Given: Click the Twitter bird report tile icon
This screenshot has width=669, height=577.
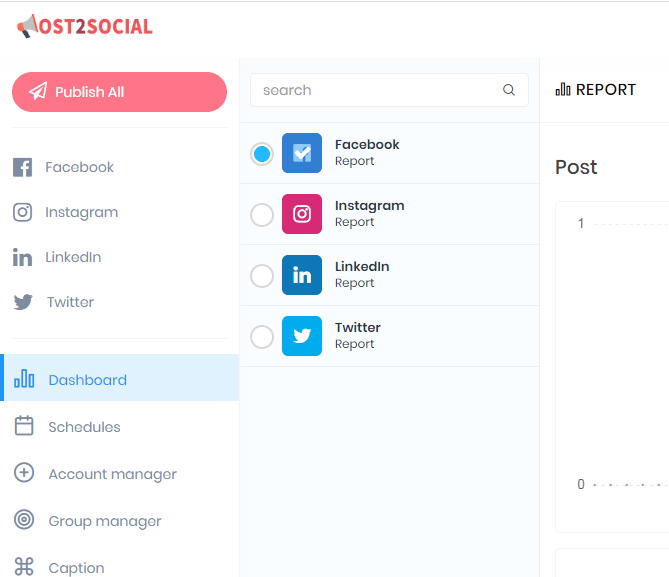Looking at the screenshot, I should click(302, 336).
